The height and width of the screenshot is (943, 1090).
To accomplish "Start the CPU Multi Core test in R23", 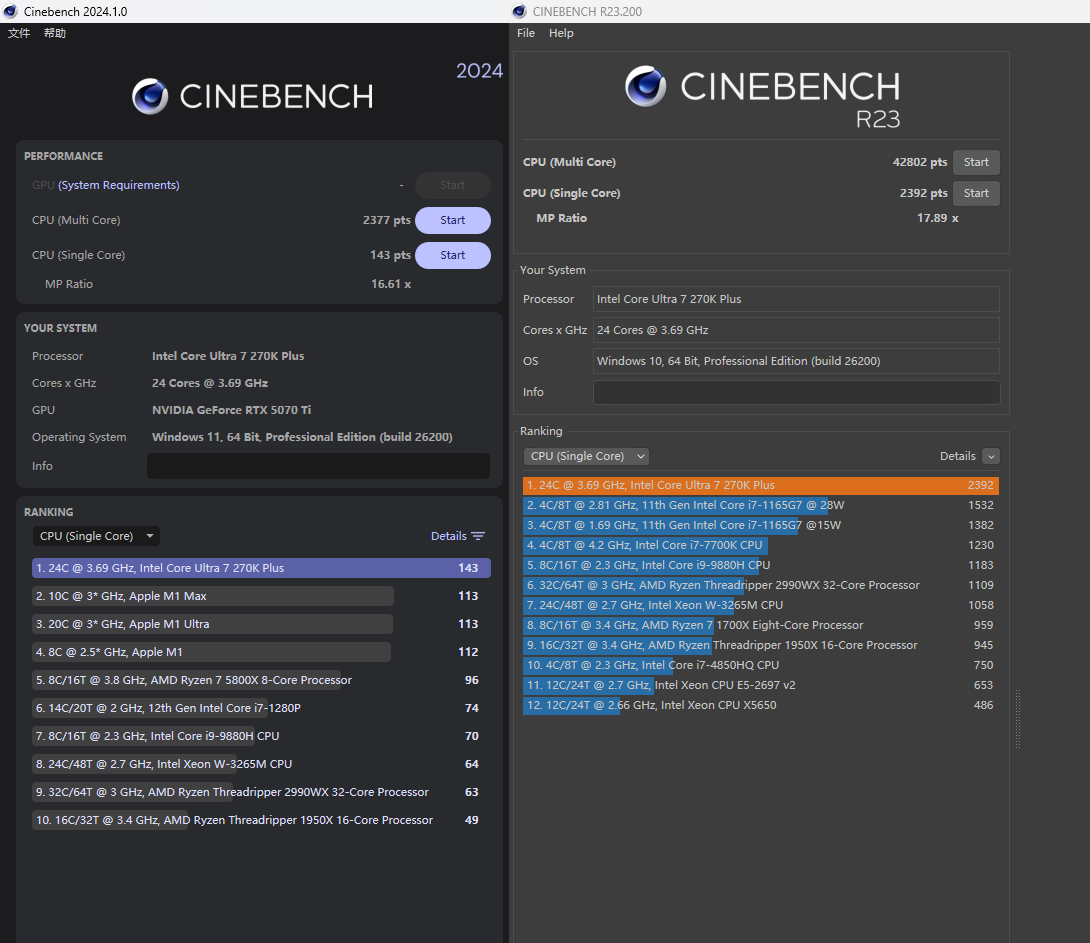I will click(x=975, y=162).
